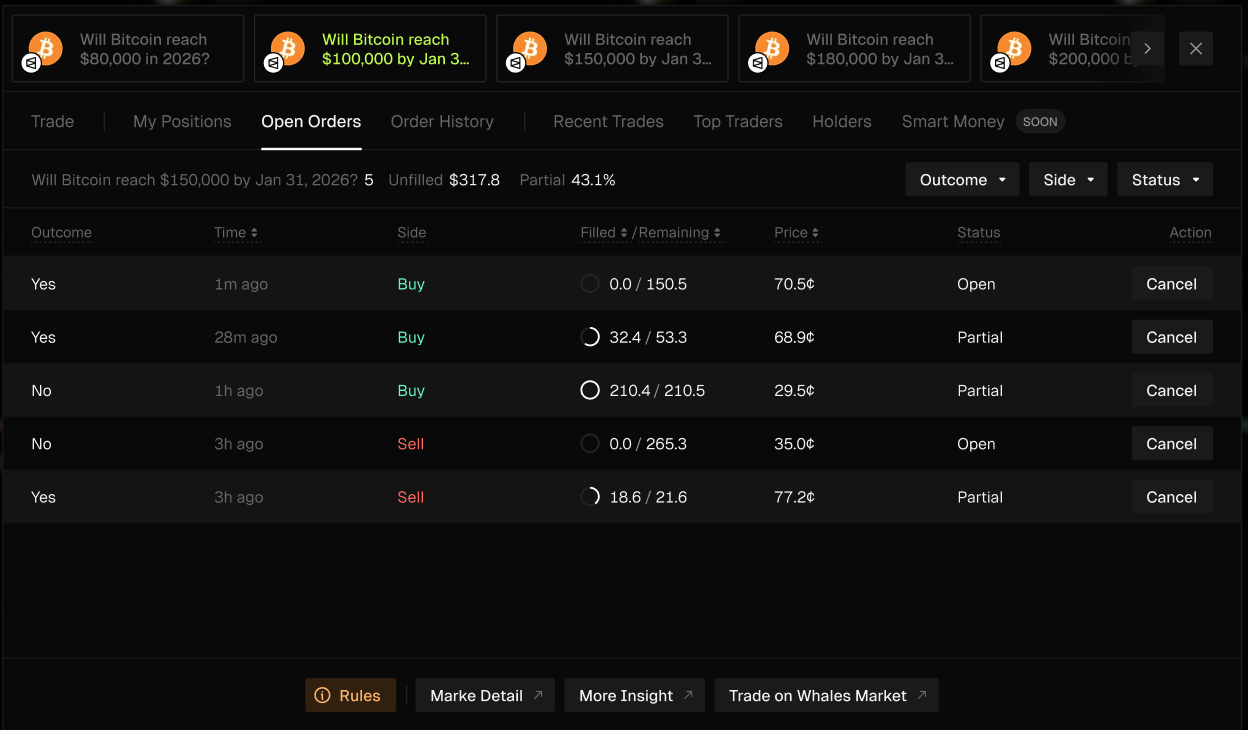Click external arrow icon beside Marke Detail
The width and height of the screenshot is (1248, 730).
(538, 695)
